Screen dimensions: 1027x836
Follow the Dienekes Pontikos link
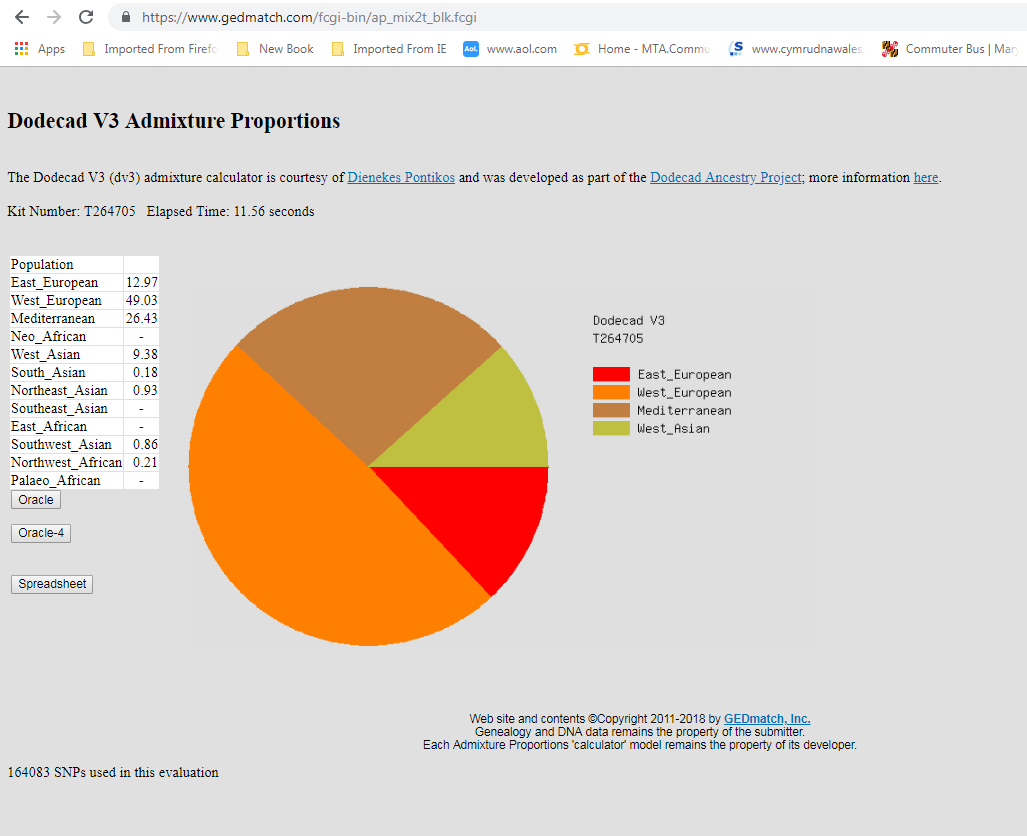[401, 178]
